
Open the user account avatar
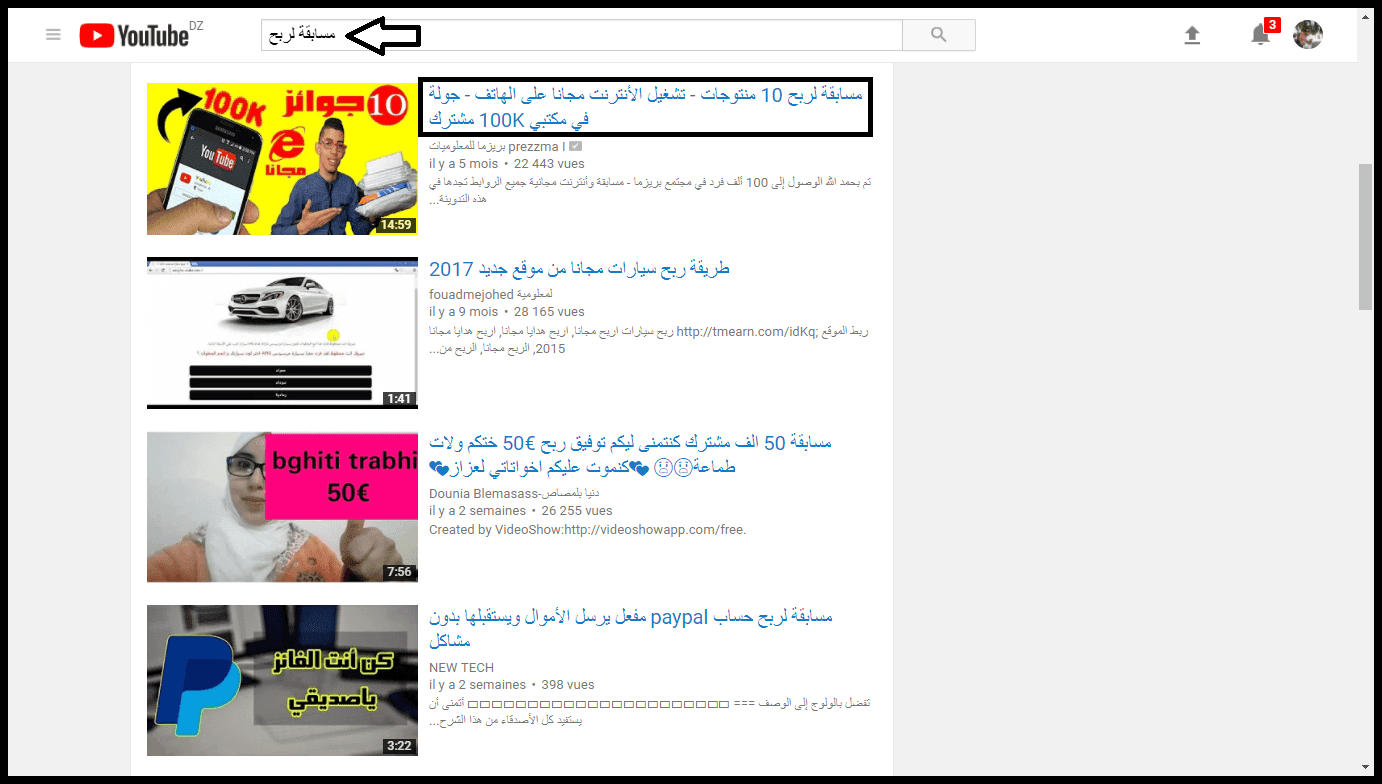click(x=1307, y=35)
